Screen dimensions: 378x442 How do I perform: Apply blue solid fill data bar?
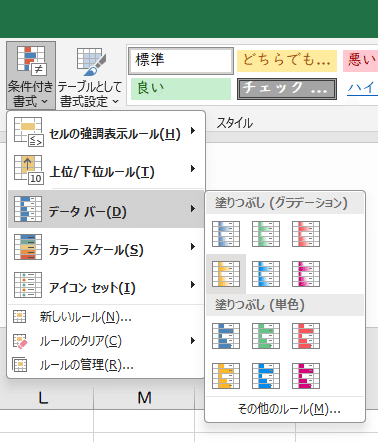click(x=226, y=336)
